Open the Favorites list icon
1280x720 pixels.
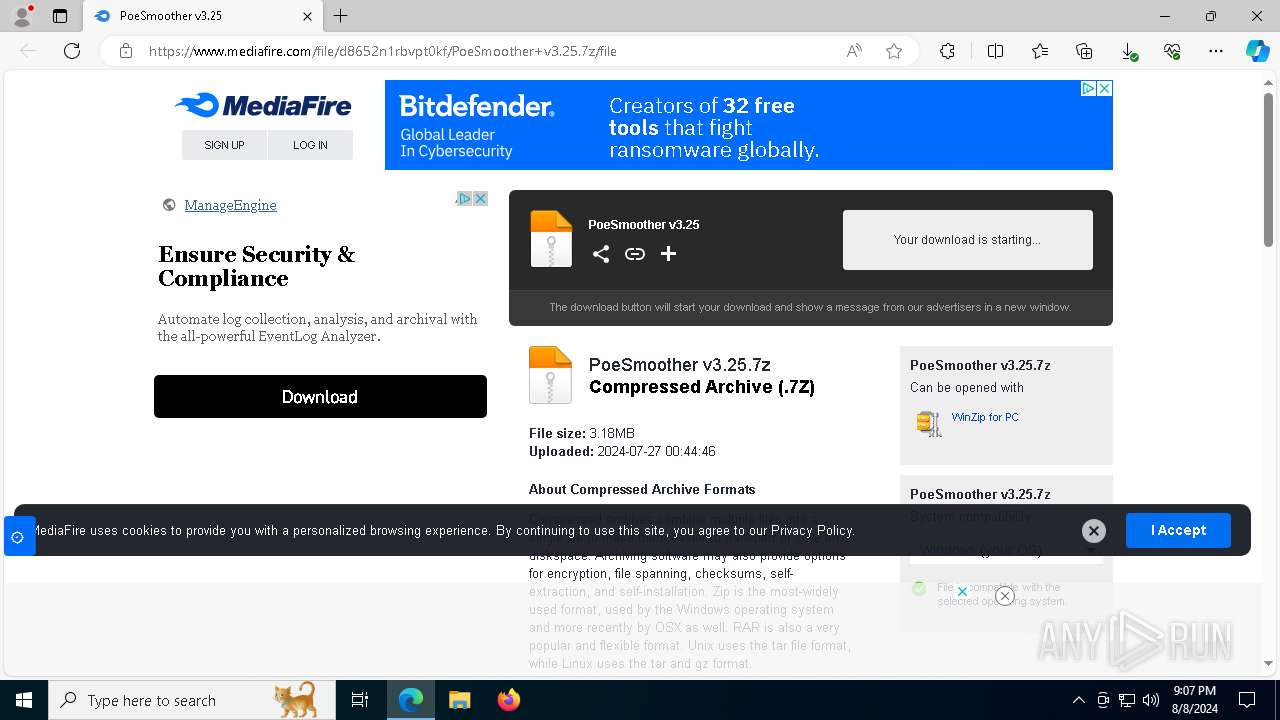[1040, 51]
